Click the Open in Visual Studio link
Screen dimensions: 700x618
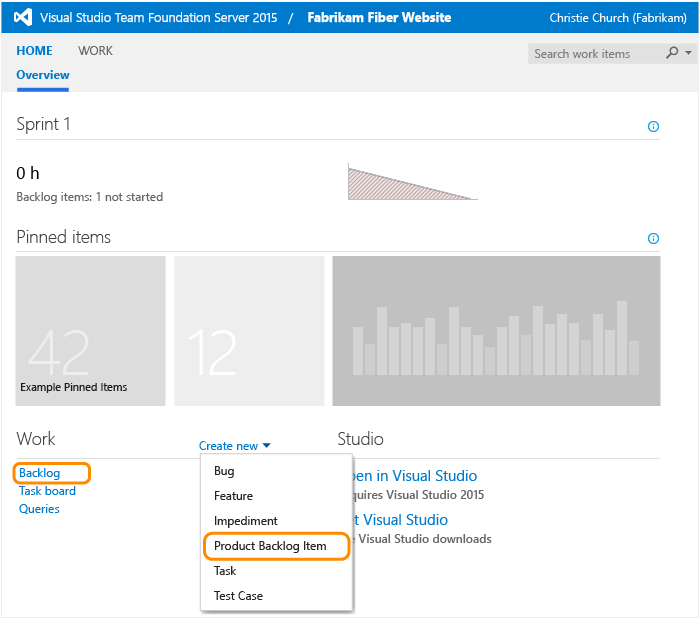415,476
